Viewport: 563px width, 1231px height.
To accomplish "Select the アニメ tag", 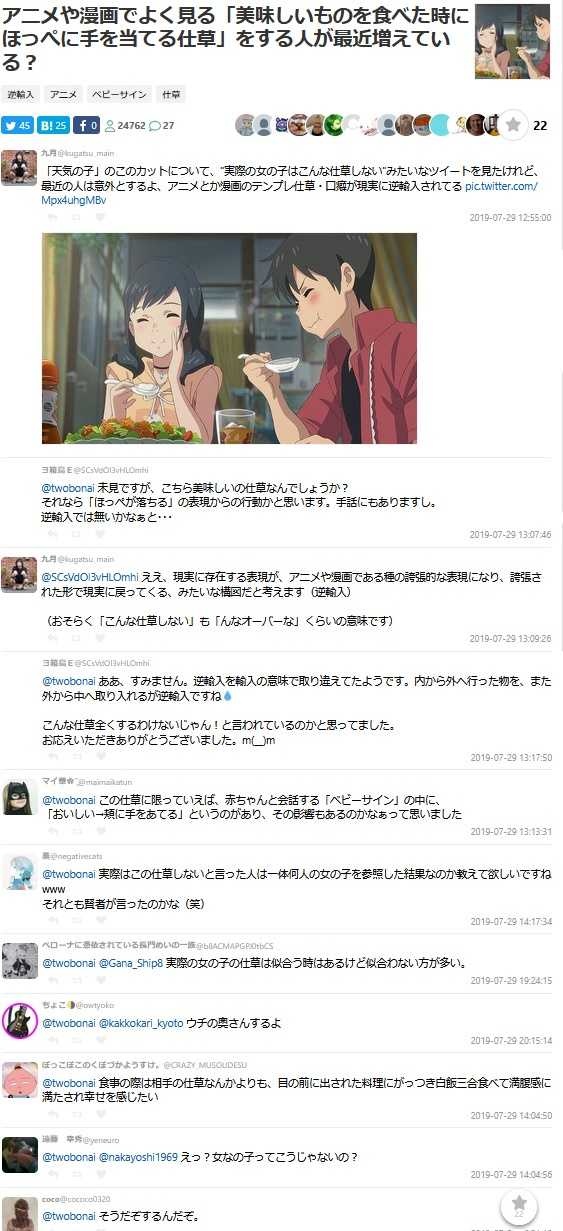I will click(x=63, y=94).
